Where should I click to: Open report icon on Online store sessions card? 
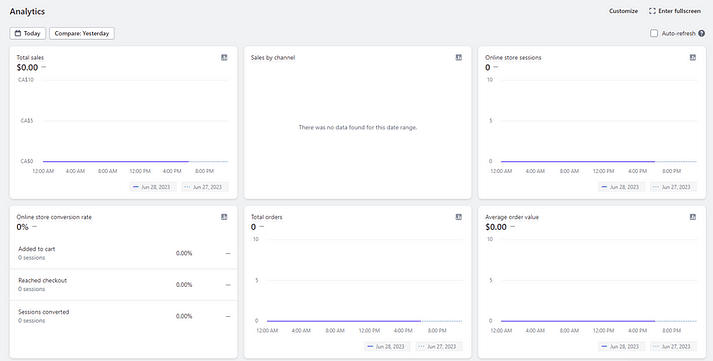[693, 57]
